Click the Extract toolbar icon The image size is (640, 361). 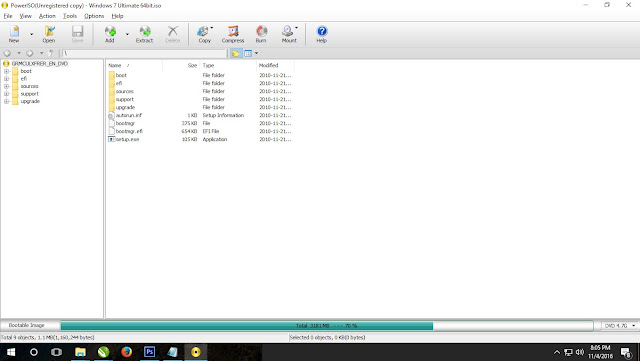pyautogui.click(x=144, y=34)
